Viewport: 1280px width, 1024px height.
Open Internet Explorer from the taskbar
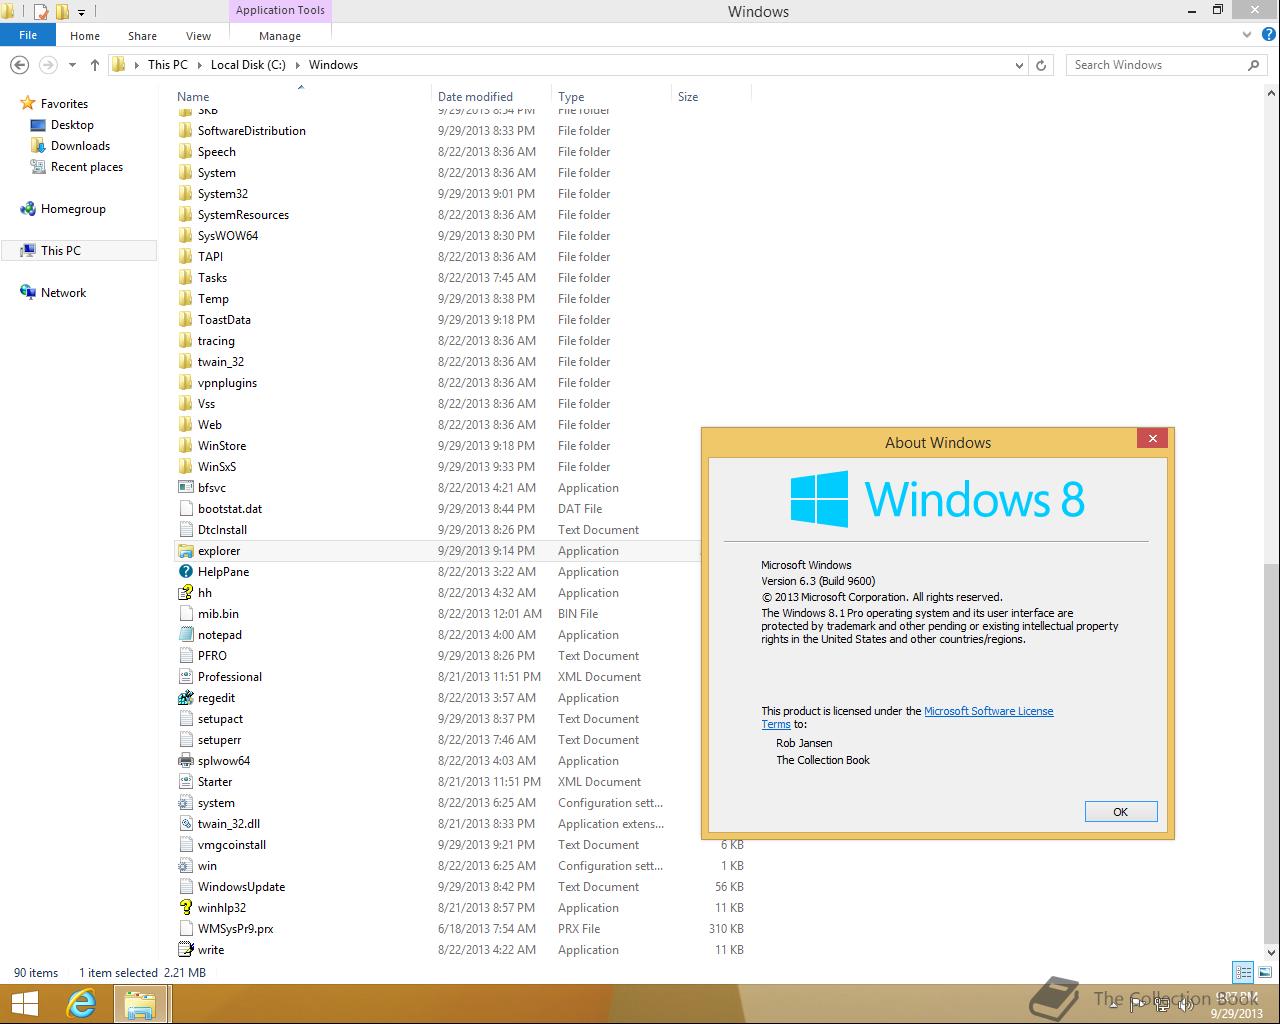(81, 1003)
